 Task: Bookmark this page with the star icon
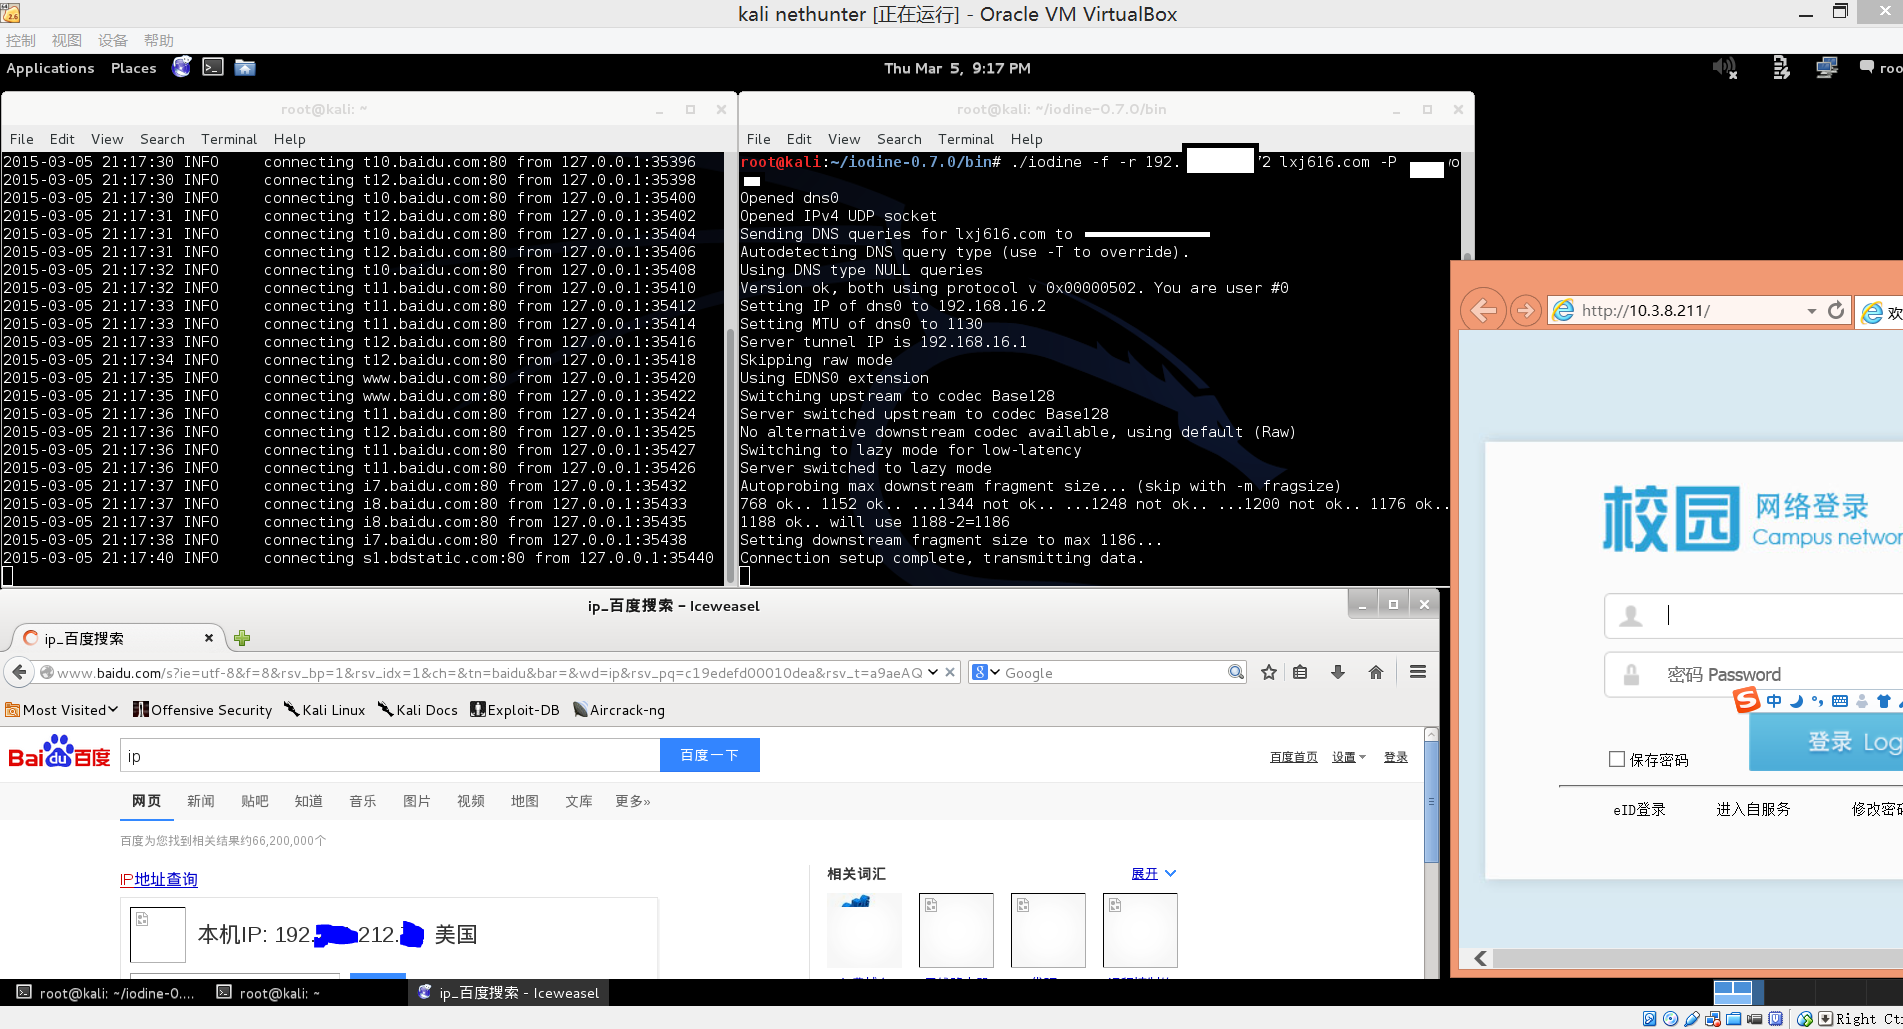1269,672
